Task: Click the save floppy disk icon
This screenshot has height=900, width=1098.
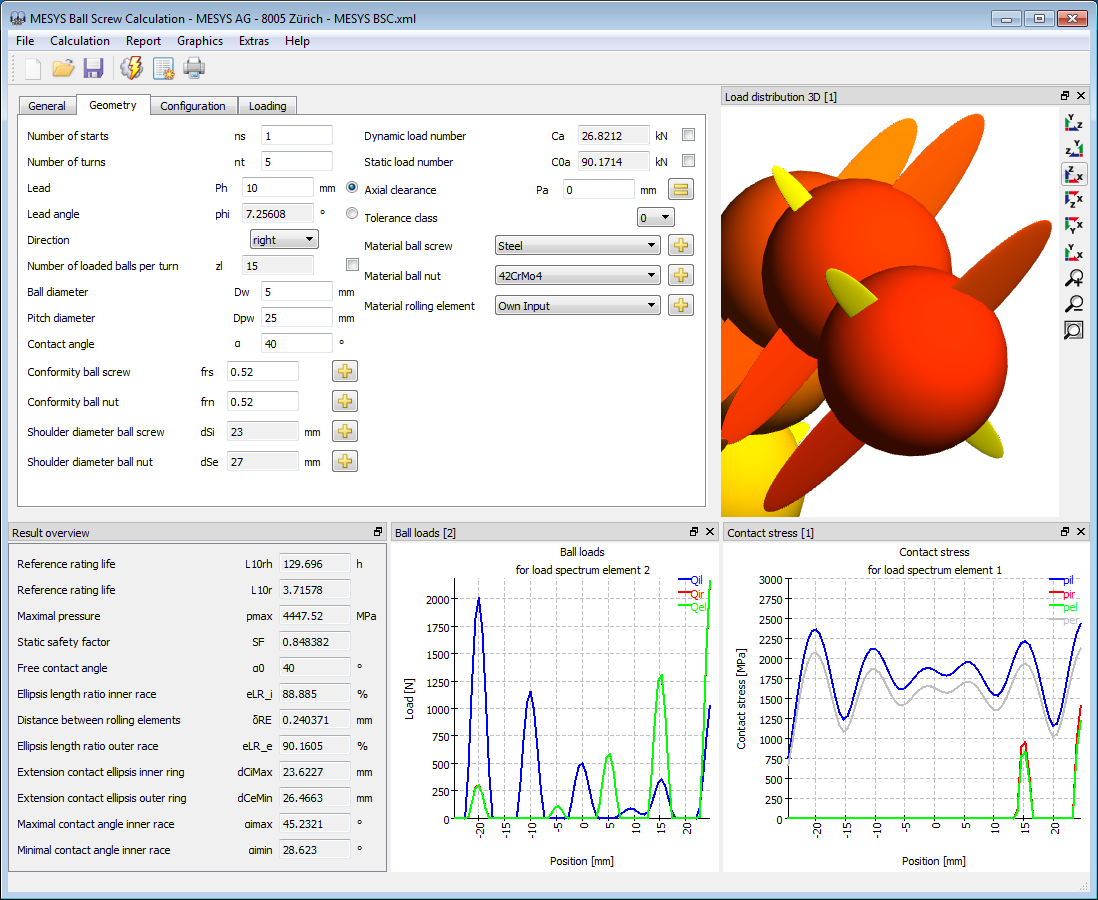Action: 94,68
